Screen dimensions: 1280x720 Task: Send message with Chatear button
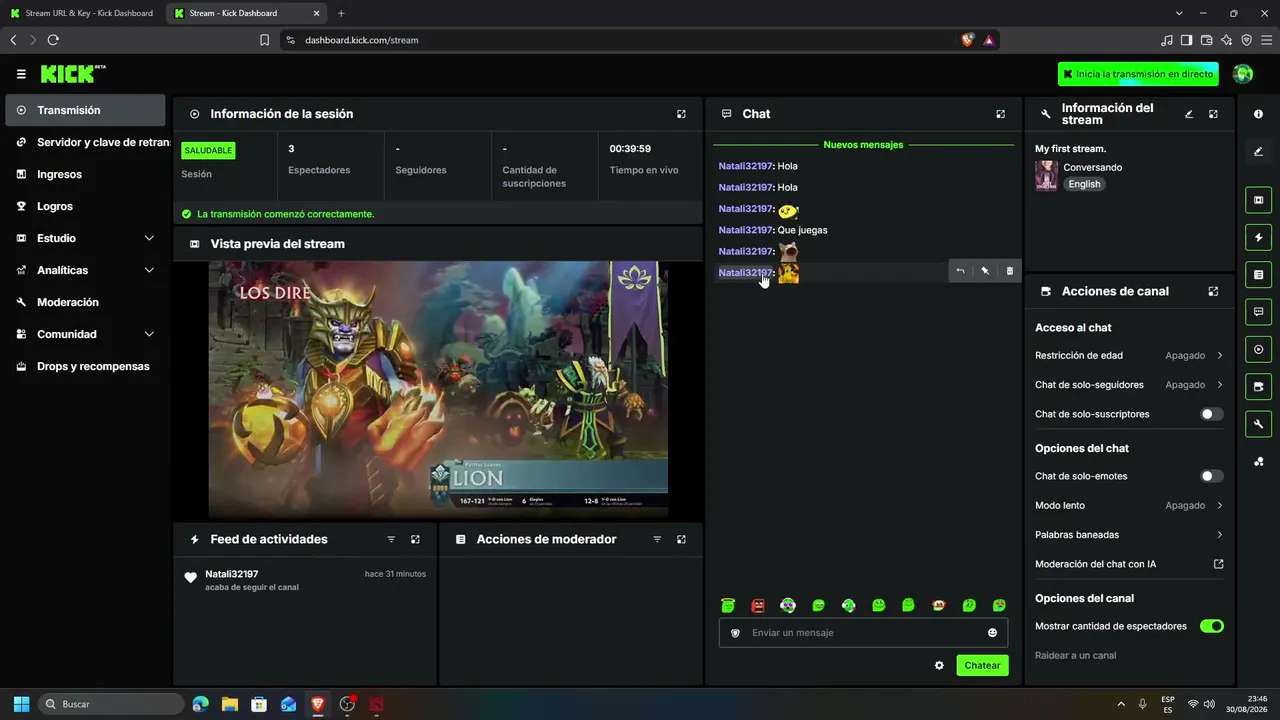pyautogui.click(x=982, y=665)
